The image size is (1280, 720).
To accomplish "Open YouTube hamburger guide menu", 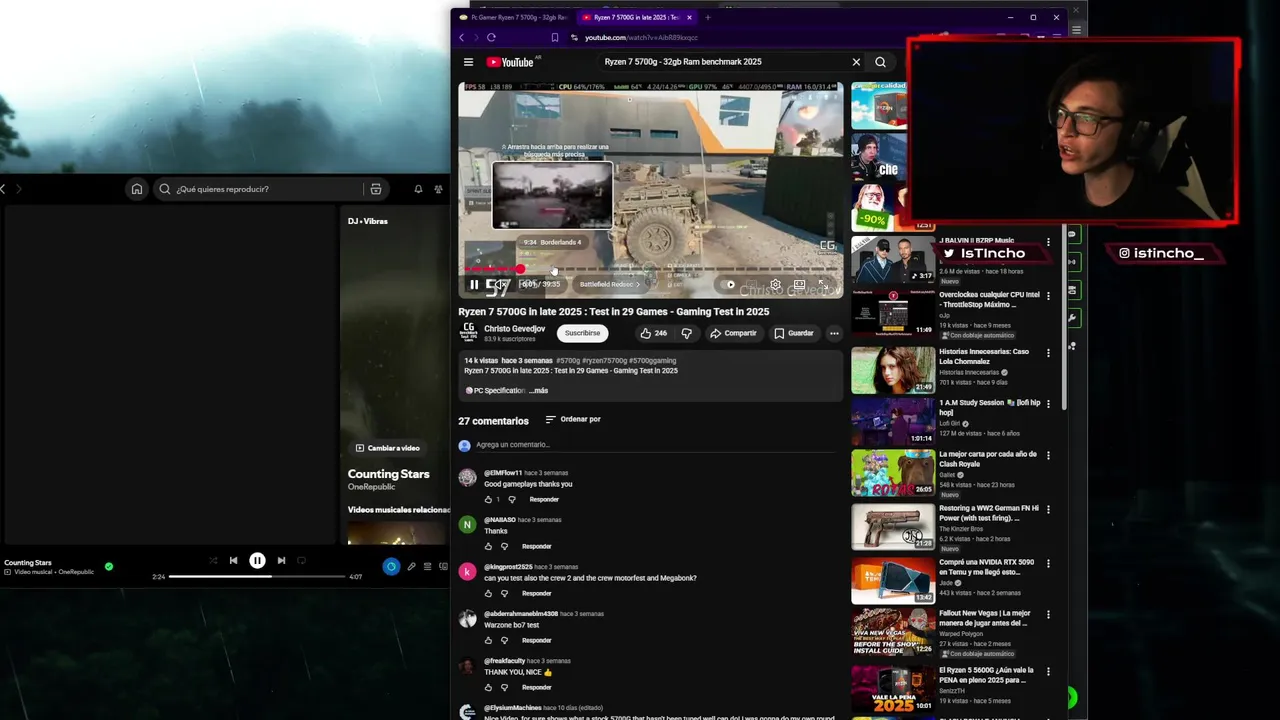I will (468, 62).
